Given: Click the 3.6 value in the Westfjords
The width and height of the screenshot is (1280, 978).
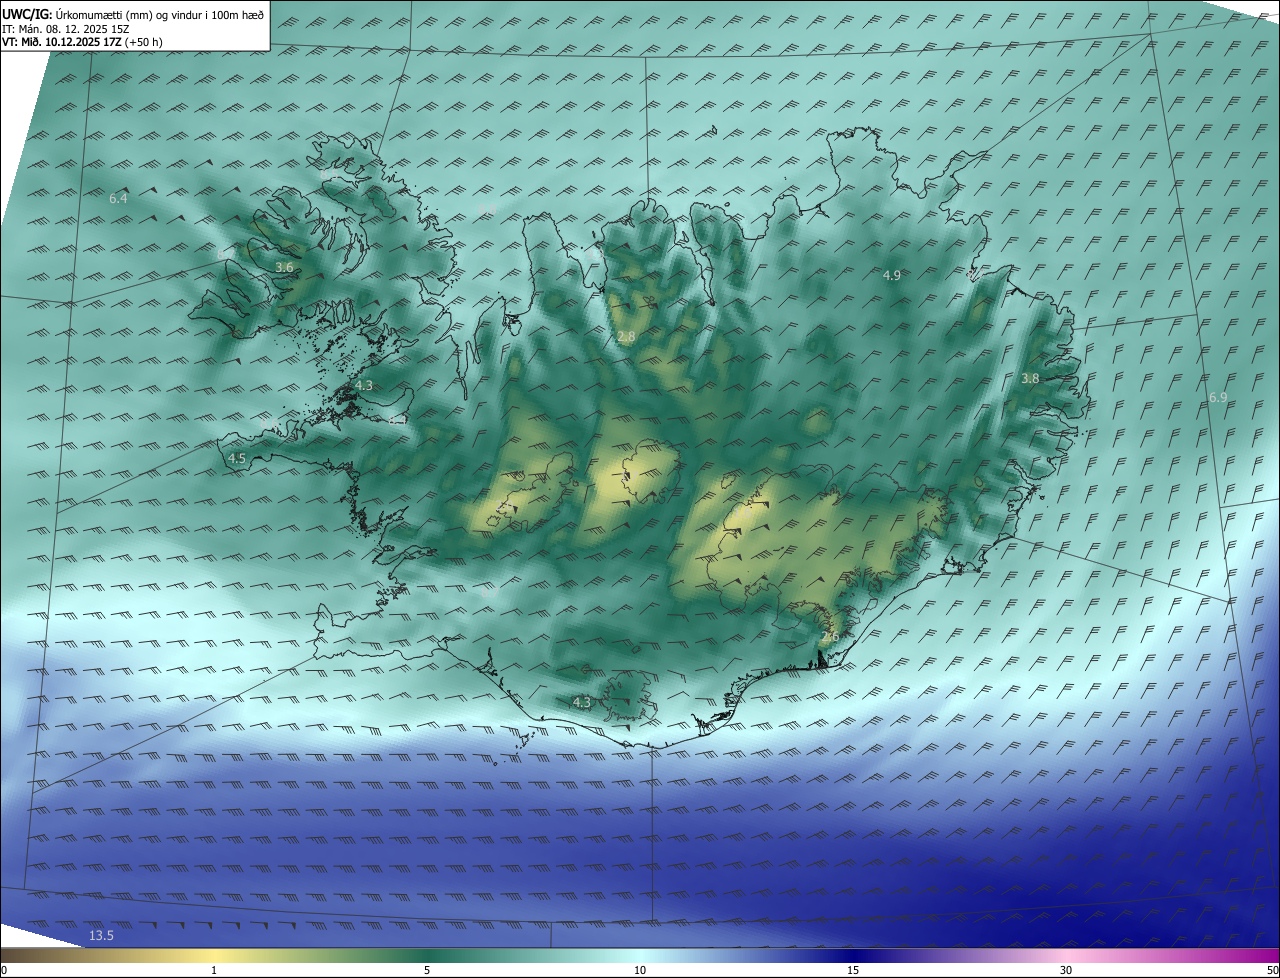Looking at the screenshot, I should point(284,268).
